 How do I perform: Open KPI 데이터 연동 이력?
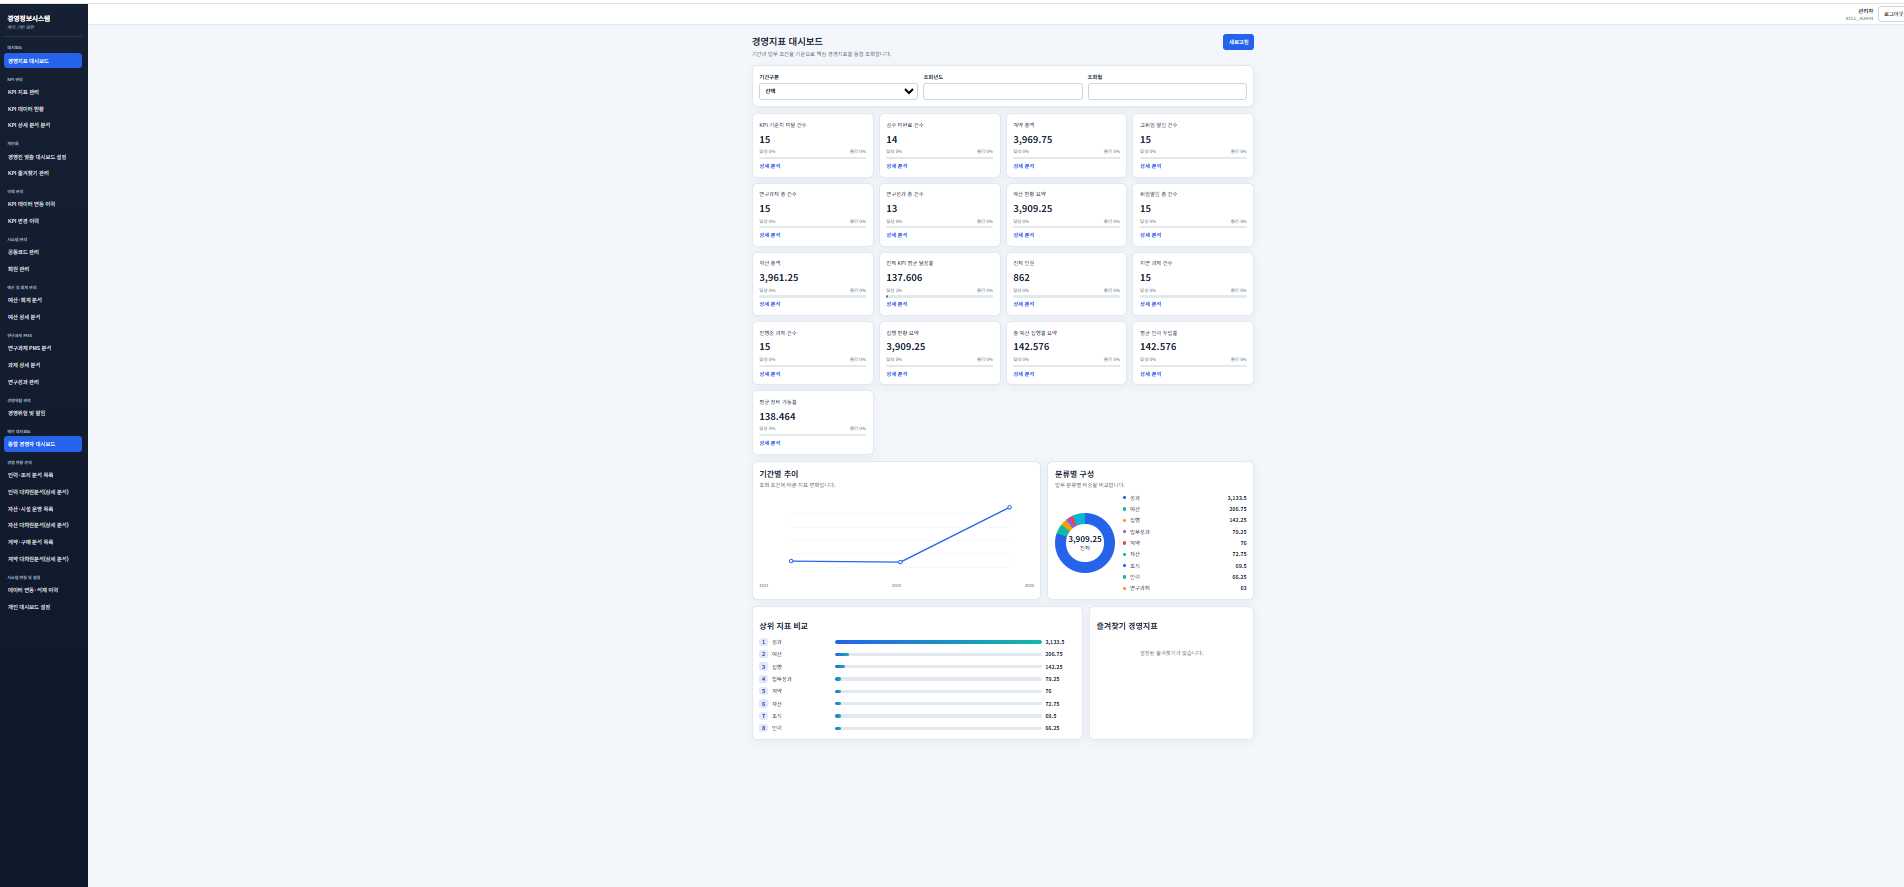point(43,204)
